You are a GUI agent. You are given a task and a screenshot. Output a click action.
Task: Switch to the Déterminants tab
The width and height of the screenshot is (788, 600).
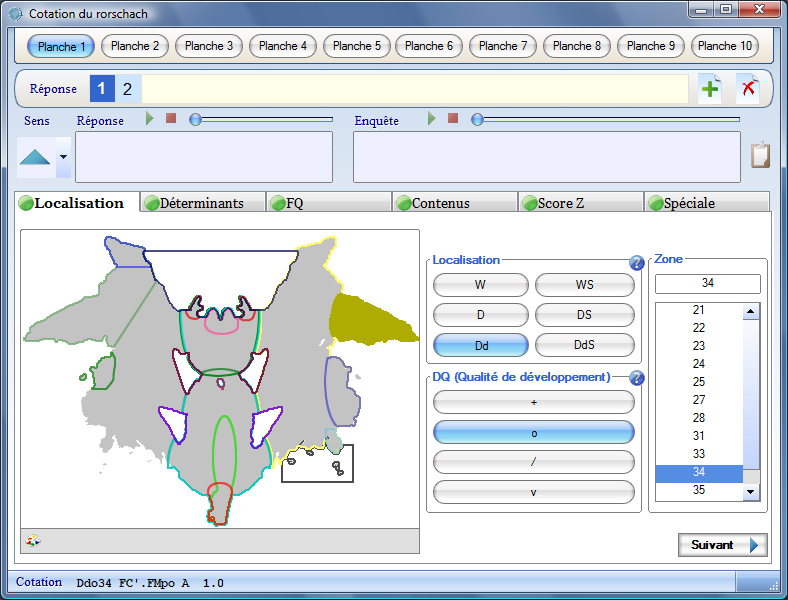pyautogui.click(x=203, y=203)
